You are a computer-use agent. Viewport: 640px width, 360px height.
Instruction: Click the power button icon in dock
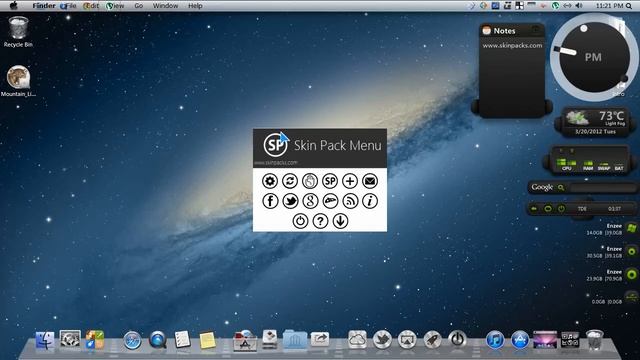[x=457, y=339]
